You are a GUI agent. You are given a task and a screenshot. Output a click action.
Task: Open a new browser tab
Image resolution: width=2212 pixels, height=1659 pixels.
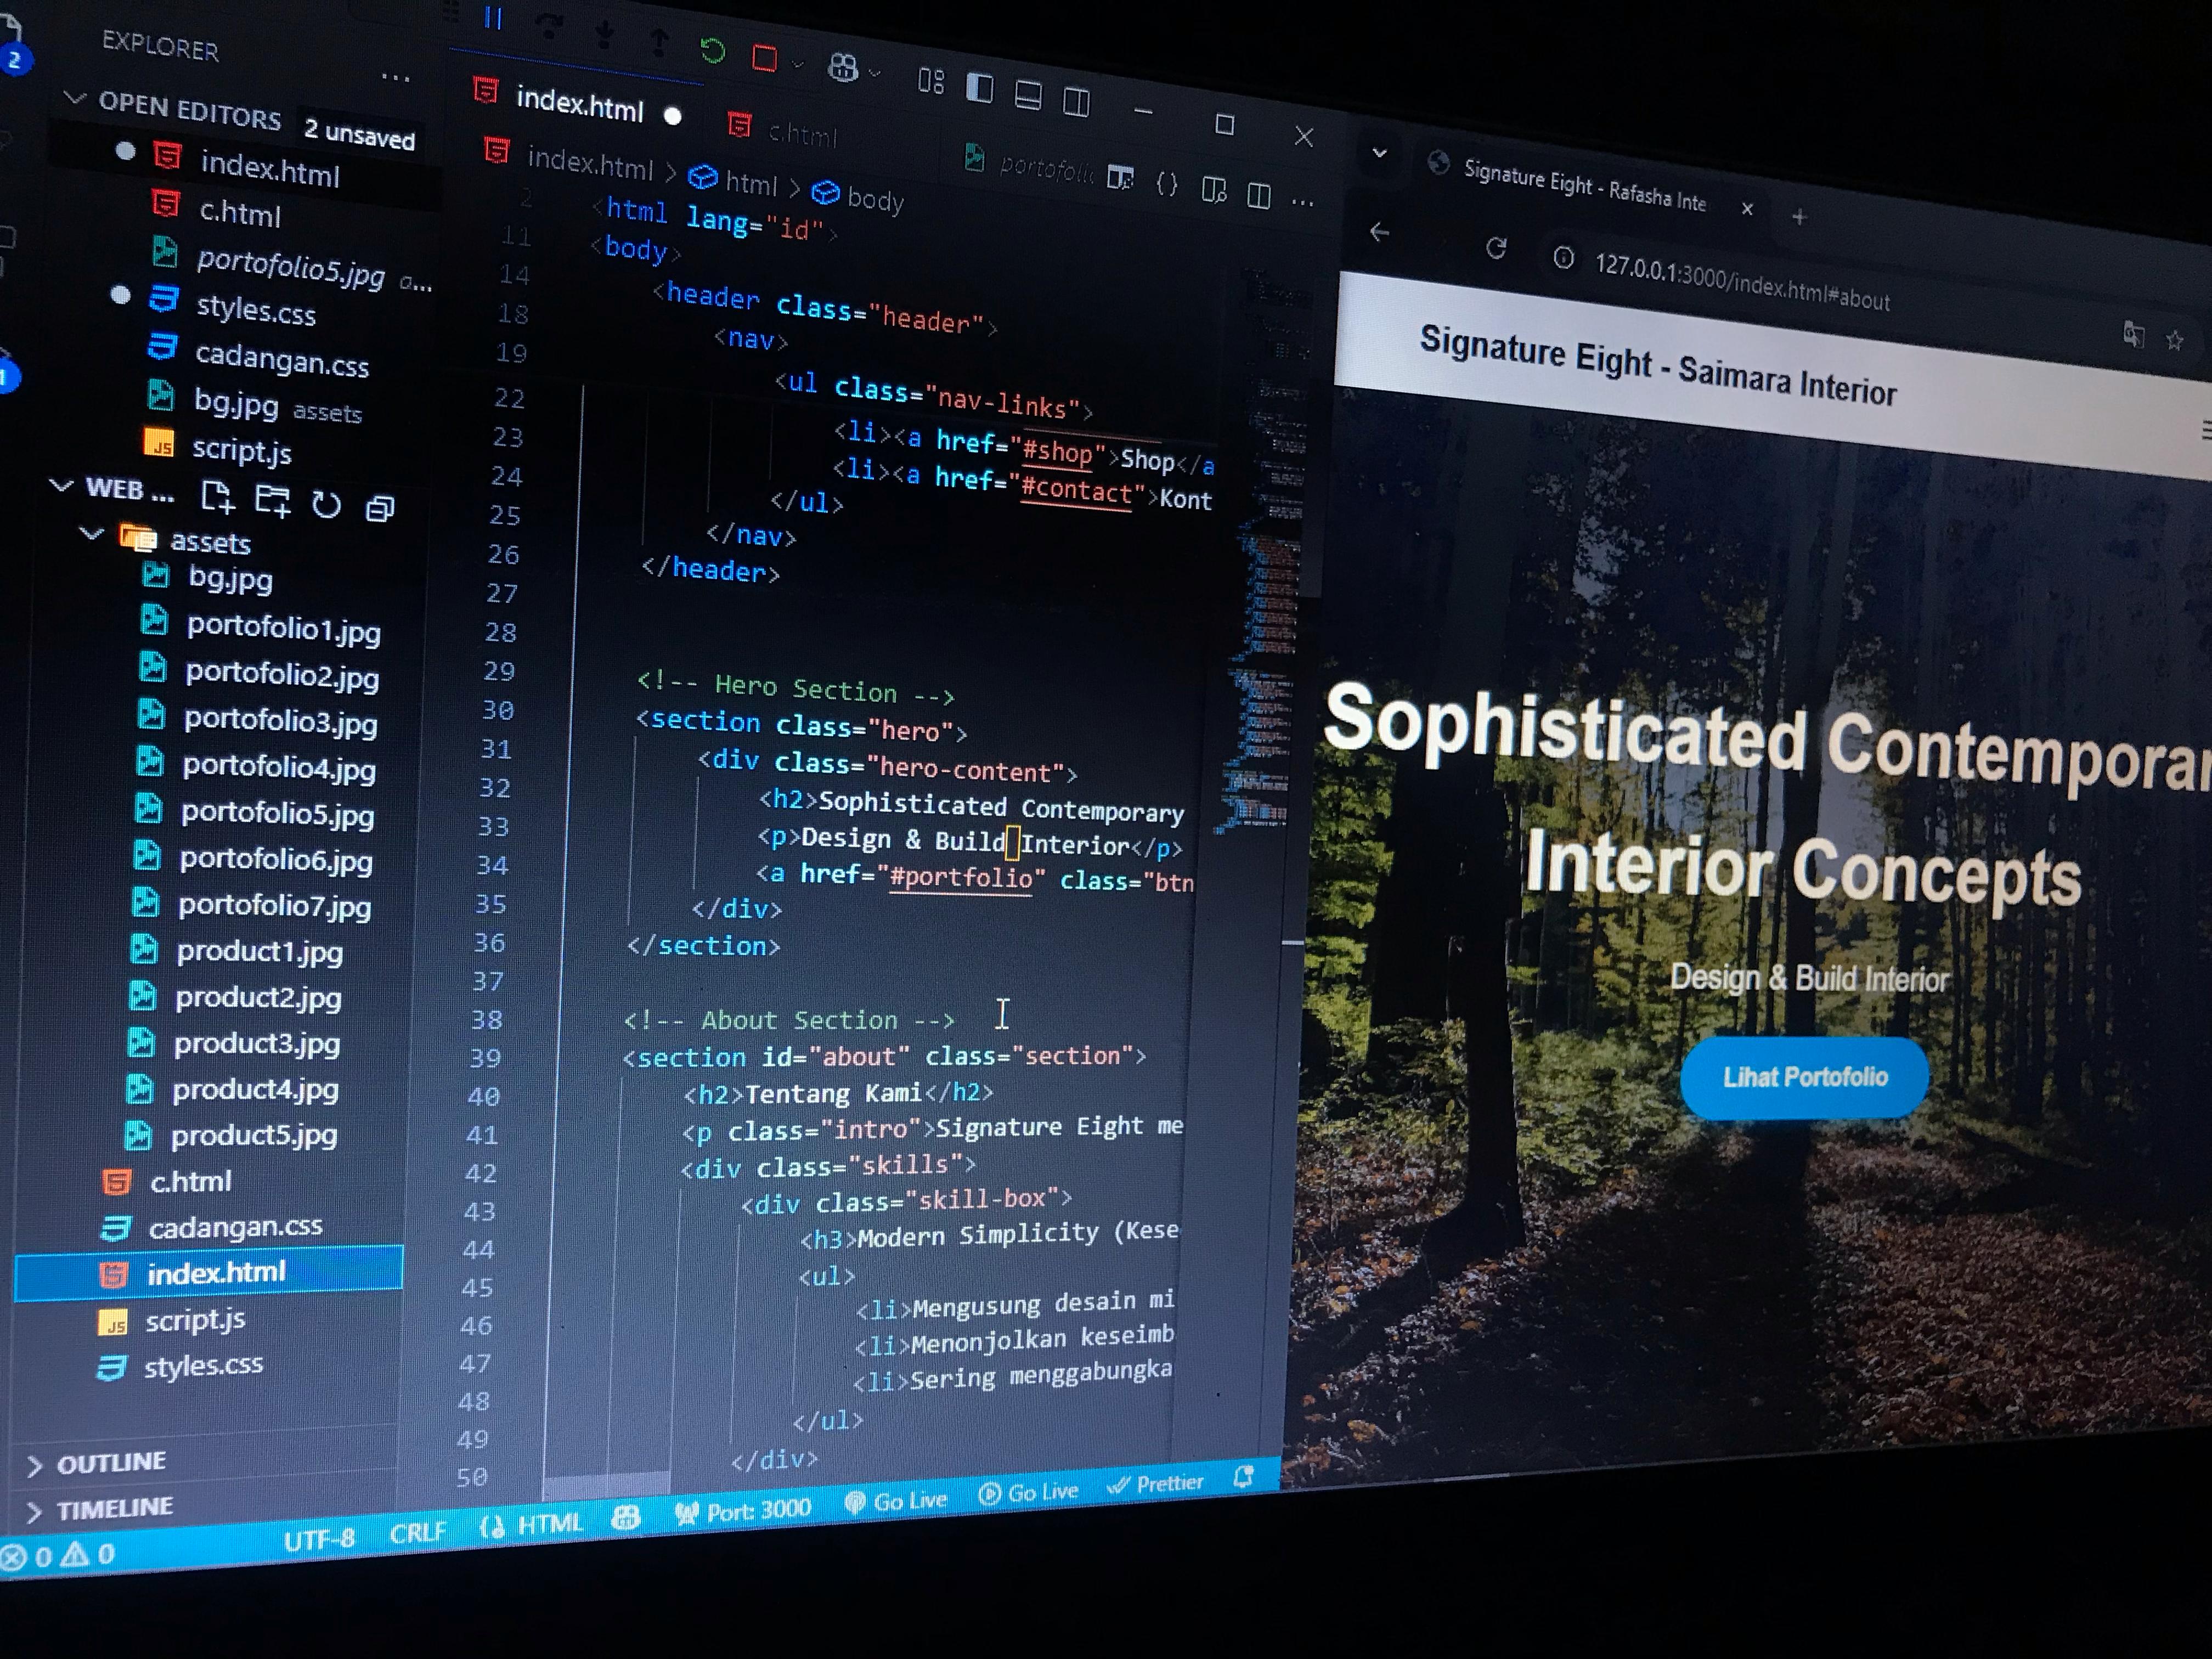(x=1799, y=217)
